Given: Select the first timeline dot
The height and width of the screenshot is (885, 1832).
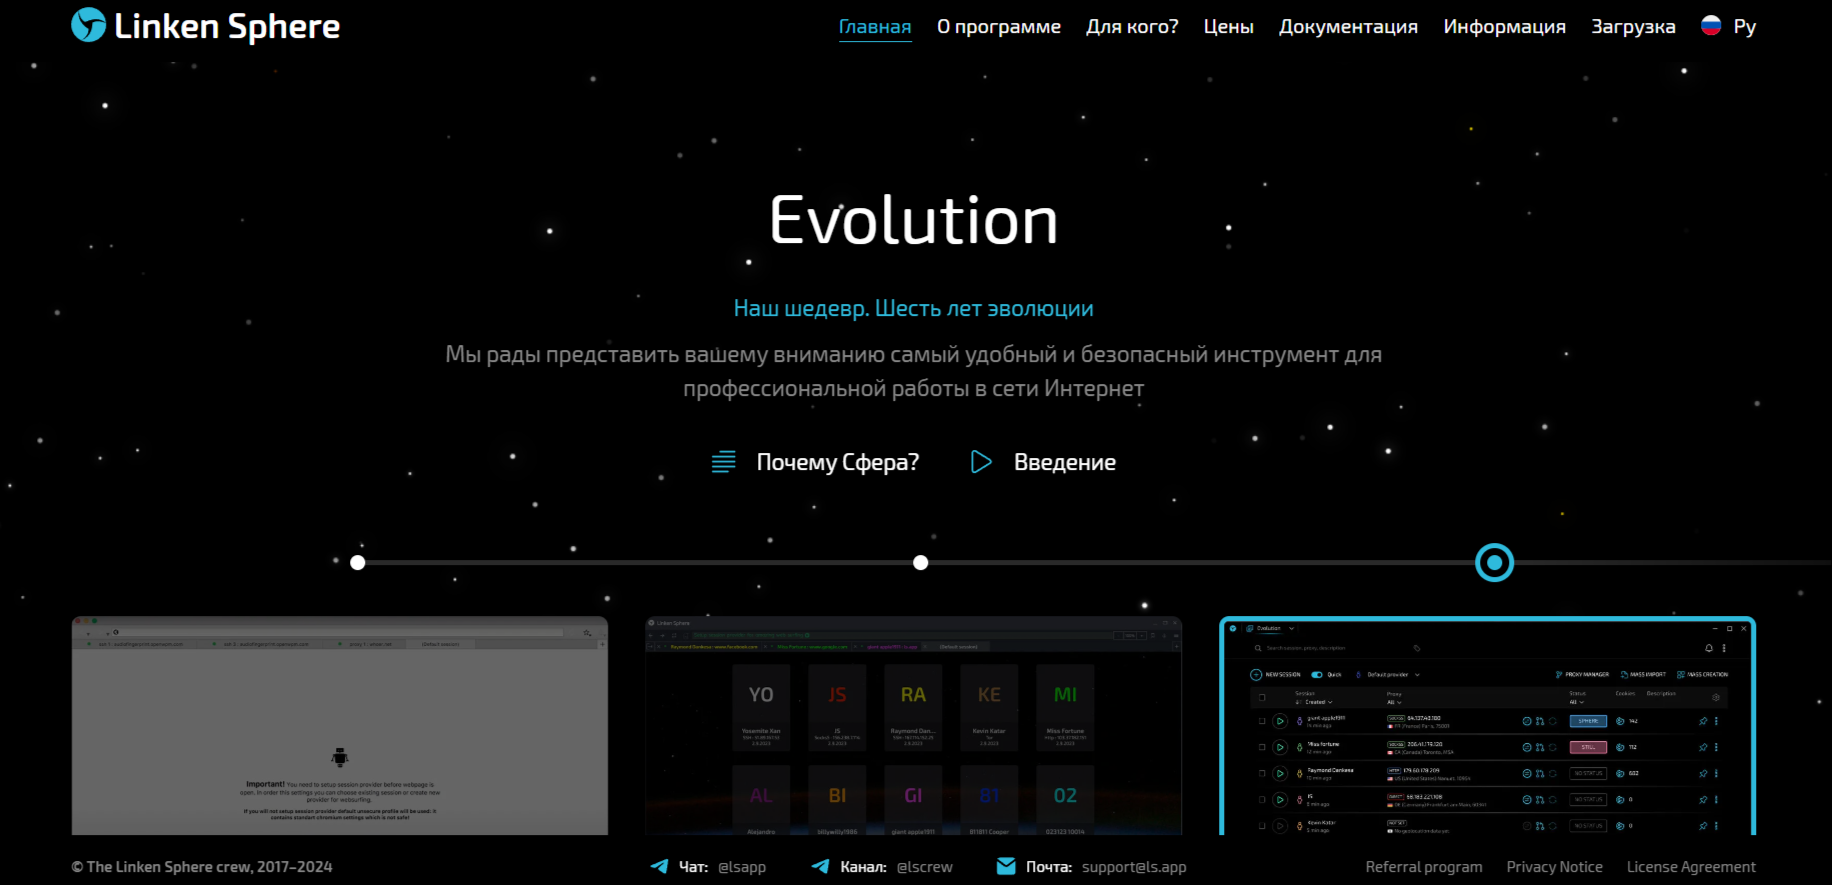Looking at the screenshot, I should (x=358, y=563).
